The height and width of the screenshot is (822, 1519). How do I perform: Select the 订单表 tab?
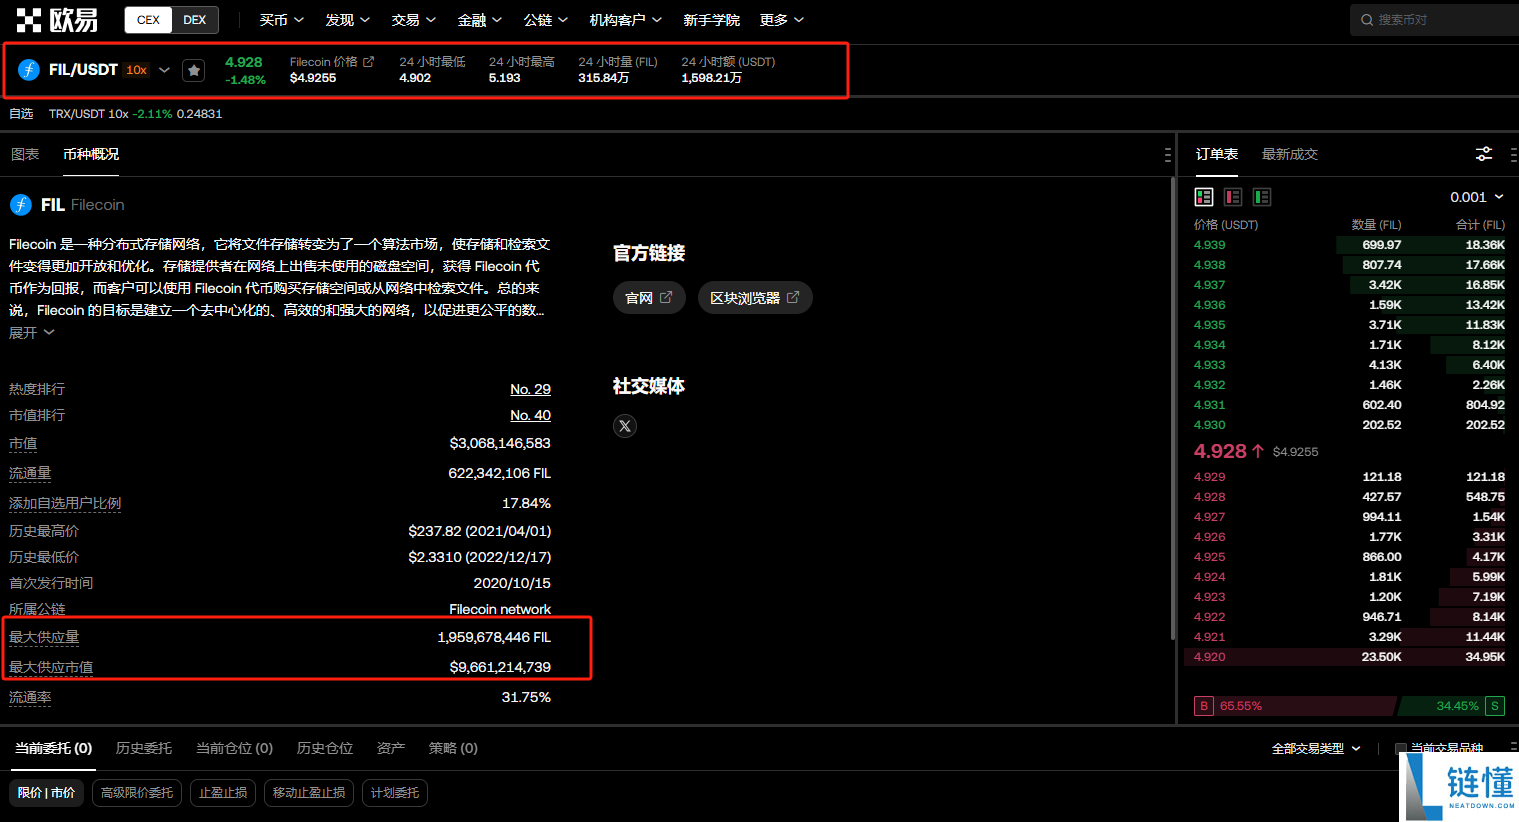(1217, 154)
